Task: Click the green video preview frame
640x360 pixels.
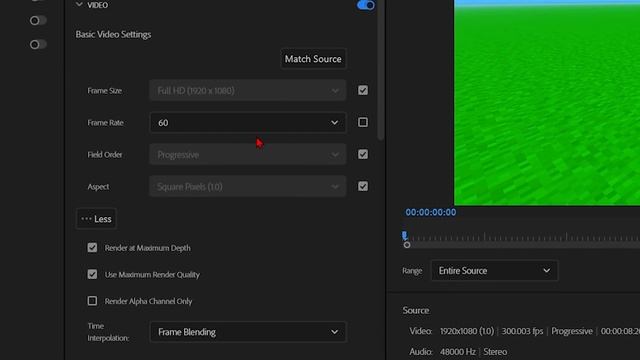Action: pos(547,102)
